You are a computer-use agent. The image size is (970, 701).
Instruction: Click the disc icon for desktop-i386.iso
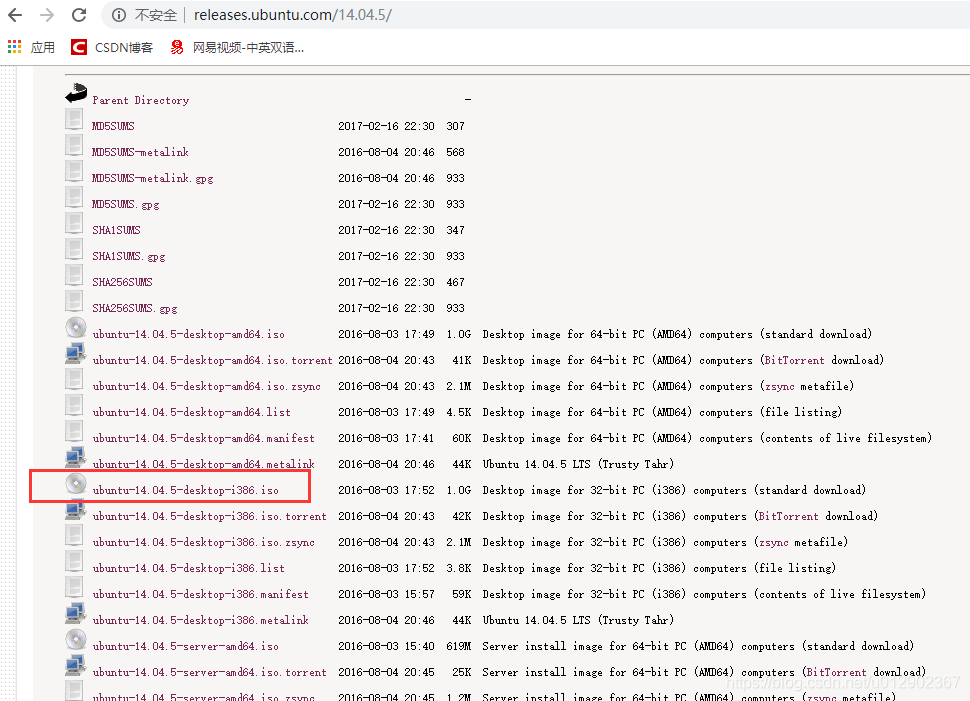[76, 483]
